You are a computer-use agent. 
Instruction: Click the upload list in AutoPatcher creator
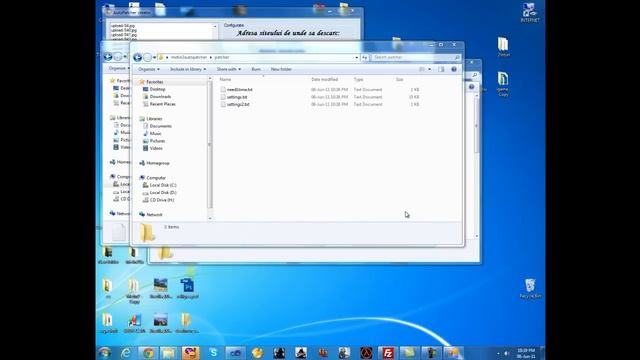click(x=161, y=31)
